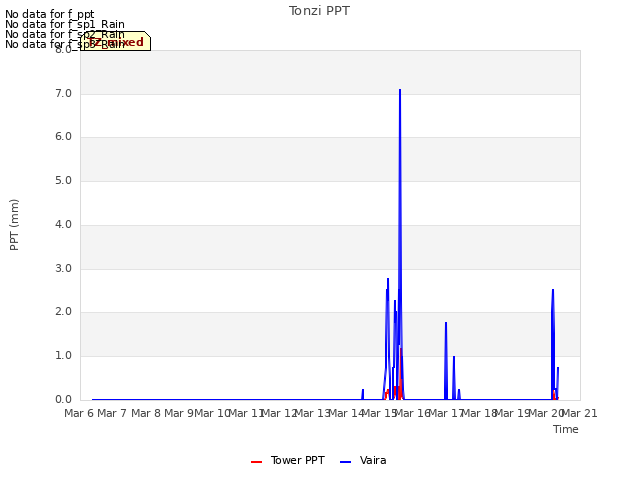Click the Mar 7 x-axis tick label
Screen dimensions: 640x480
(x=112, y=413)
